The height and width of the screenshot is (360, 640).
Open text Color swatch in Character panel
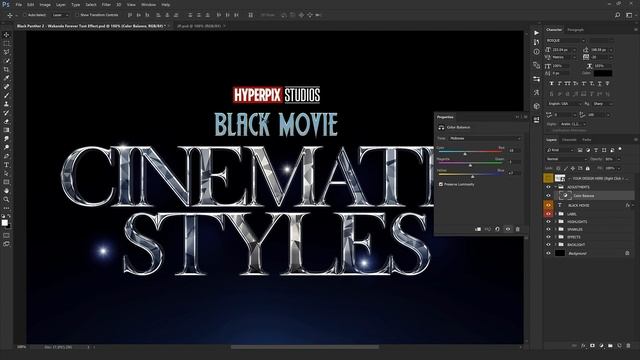(603, 73)
